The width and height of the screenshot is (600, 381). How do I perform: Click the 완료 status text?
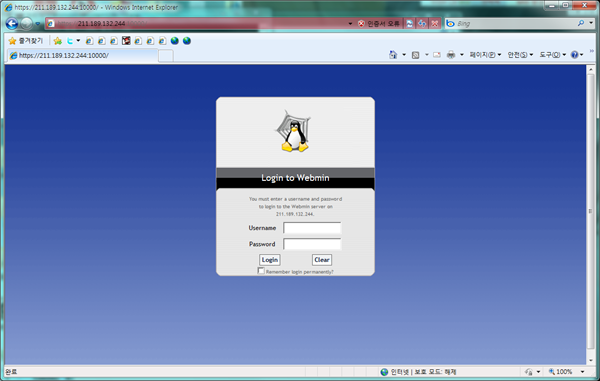pos(11,372)
